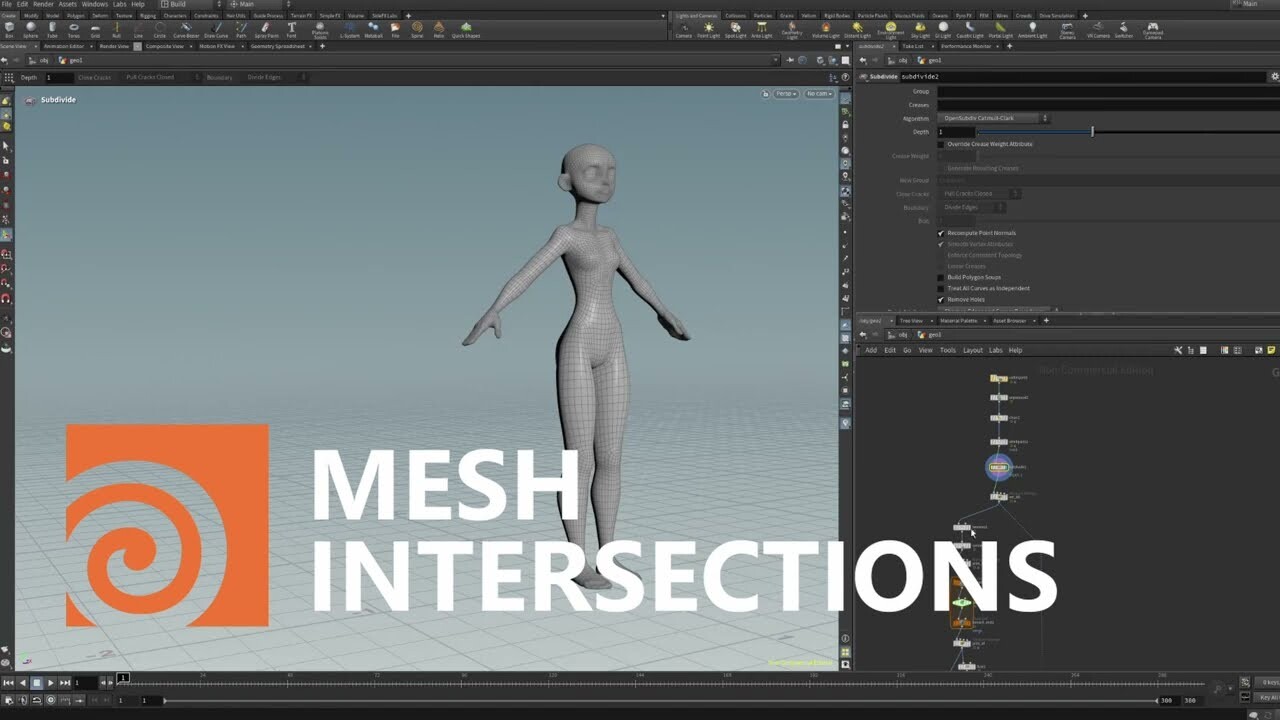Enable Build Polygon Soups
This screenshot has height=720, width=1280.
point(940,277)
